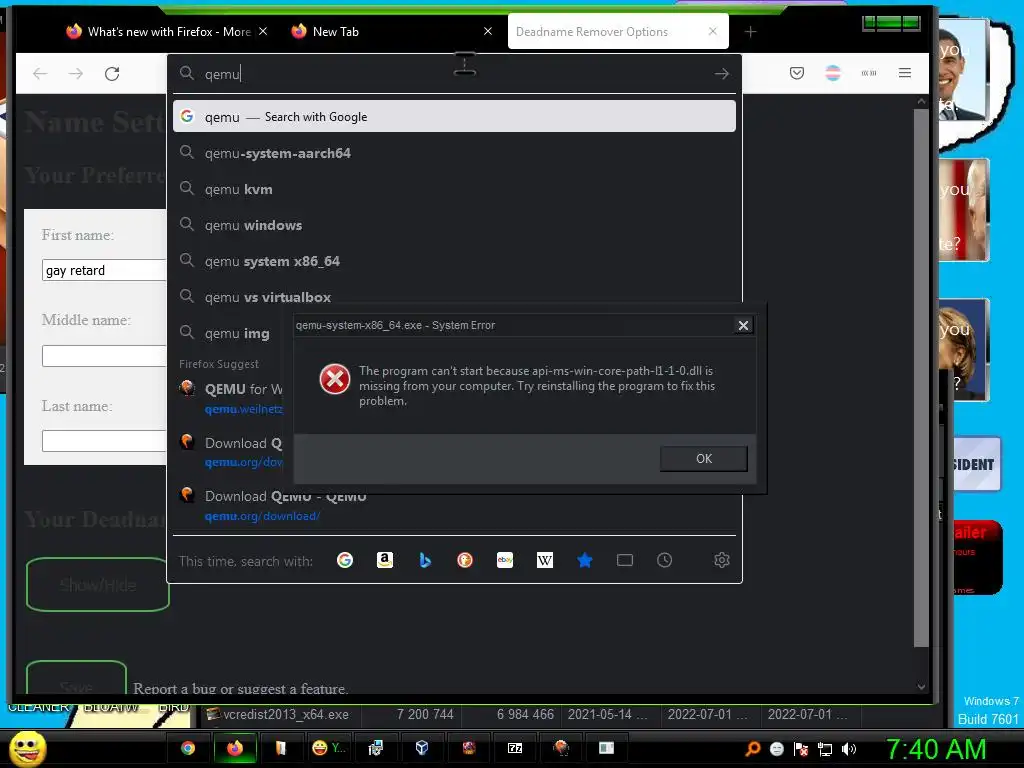Viewport: 1024px width, 768px height.
Task: Click the Middle name input field
Action: coord(104,356)
